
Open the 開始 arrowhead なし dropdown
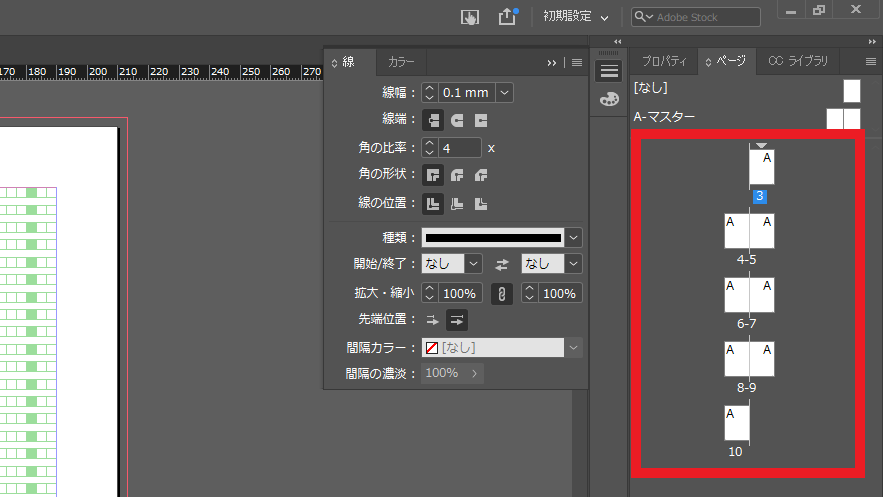click(x=474, y=263)
